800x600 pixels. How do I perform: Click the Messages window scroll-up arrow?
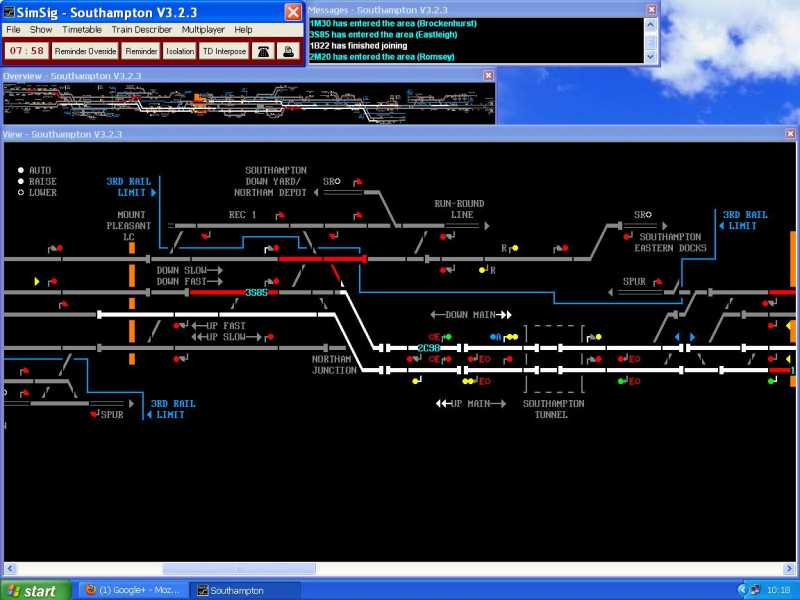point(651,24)
